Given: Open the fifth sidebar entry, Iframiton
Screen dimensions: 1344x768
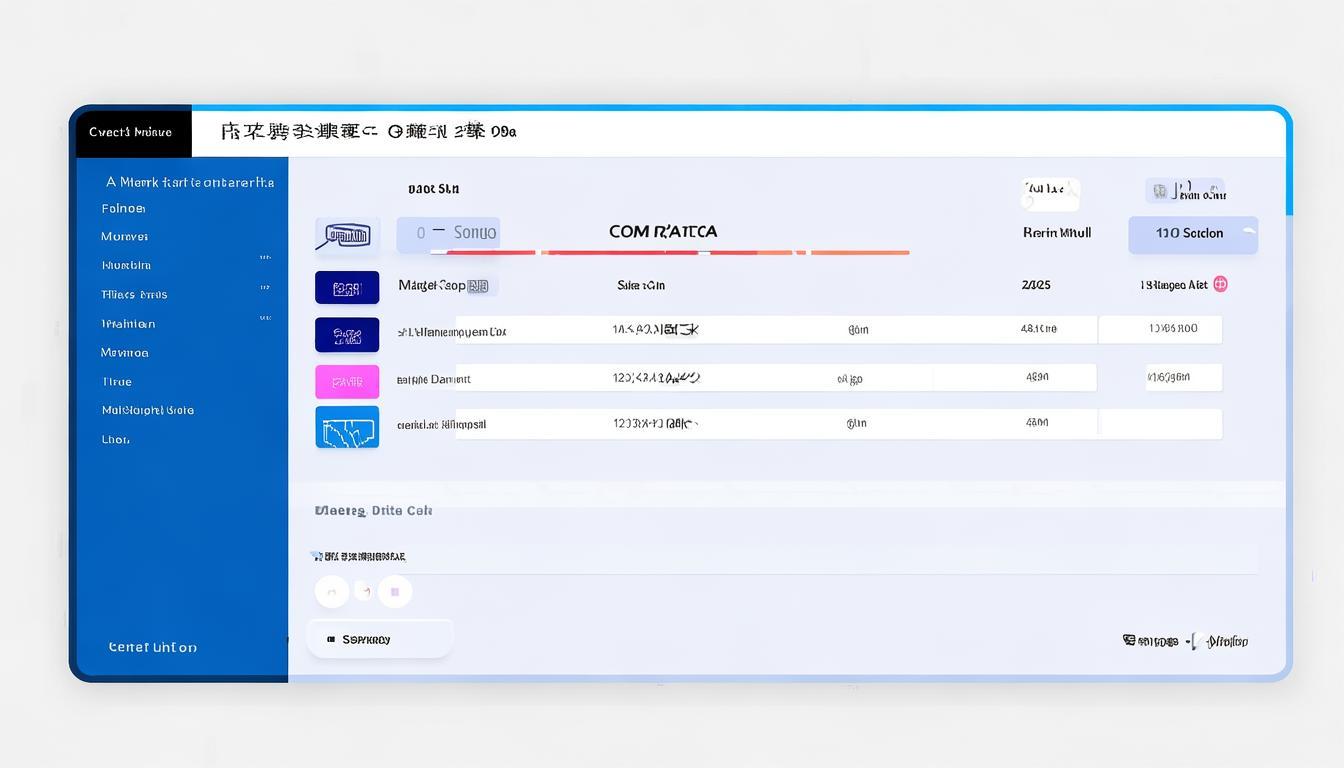Looking at the screenshot, I should coord(128,323).
